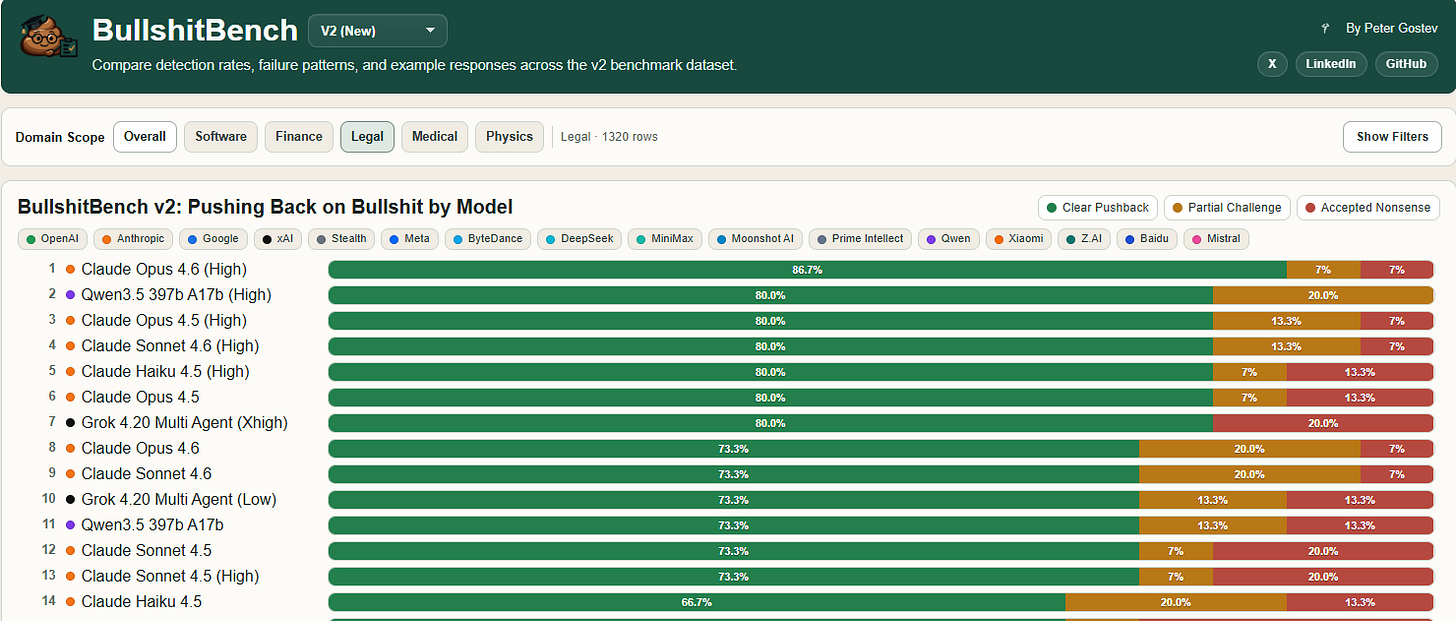Toggle the Qwen vendor filter chip
The height and width of the screenshot is (621, 1456).
948,238
